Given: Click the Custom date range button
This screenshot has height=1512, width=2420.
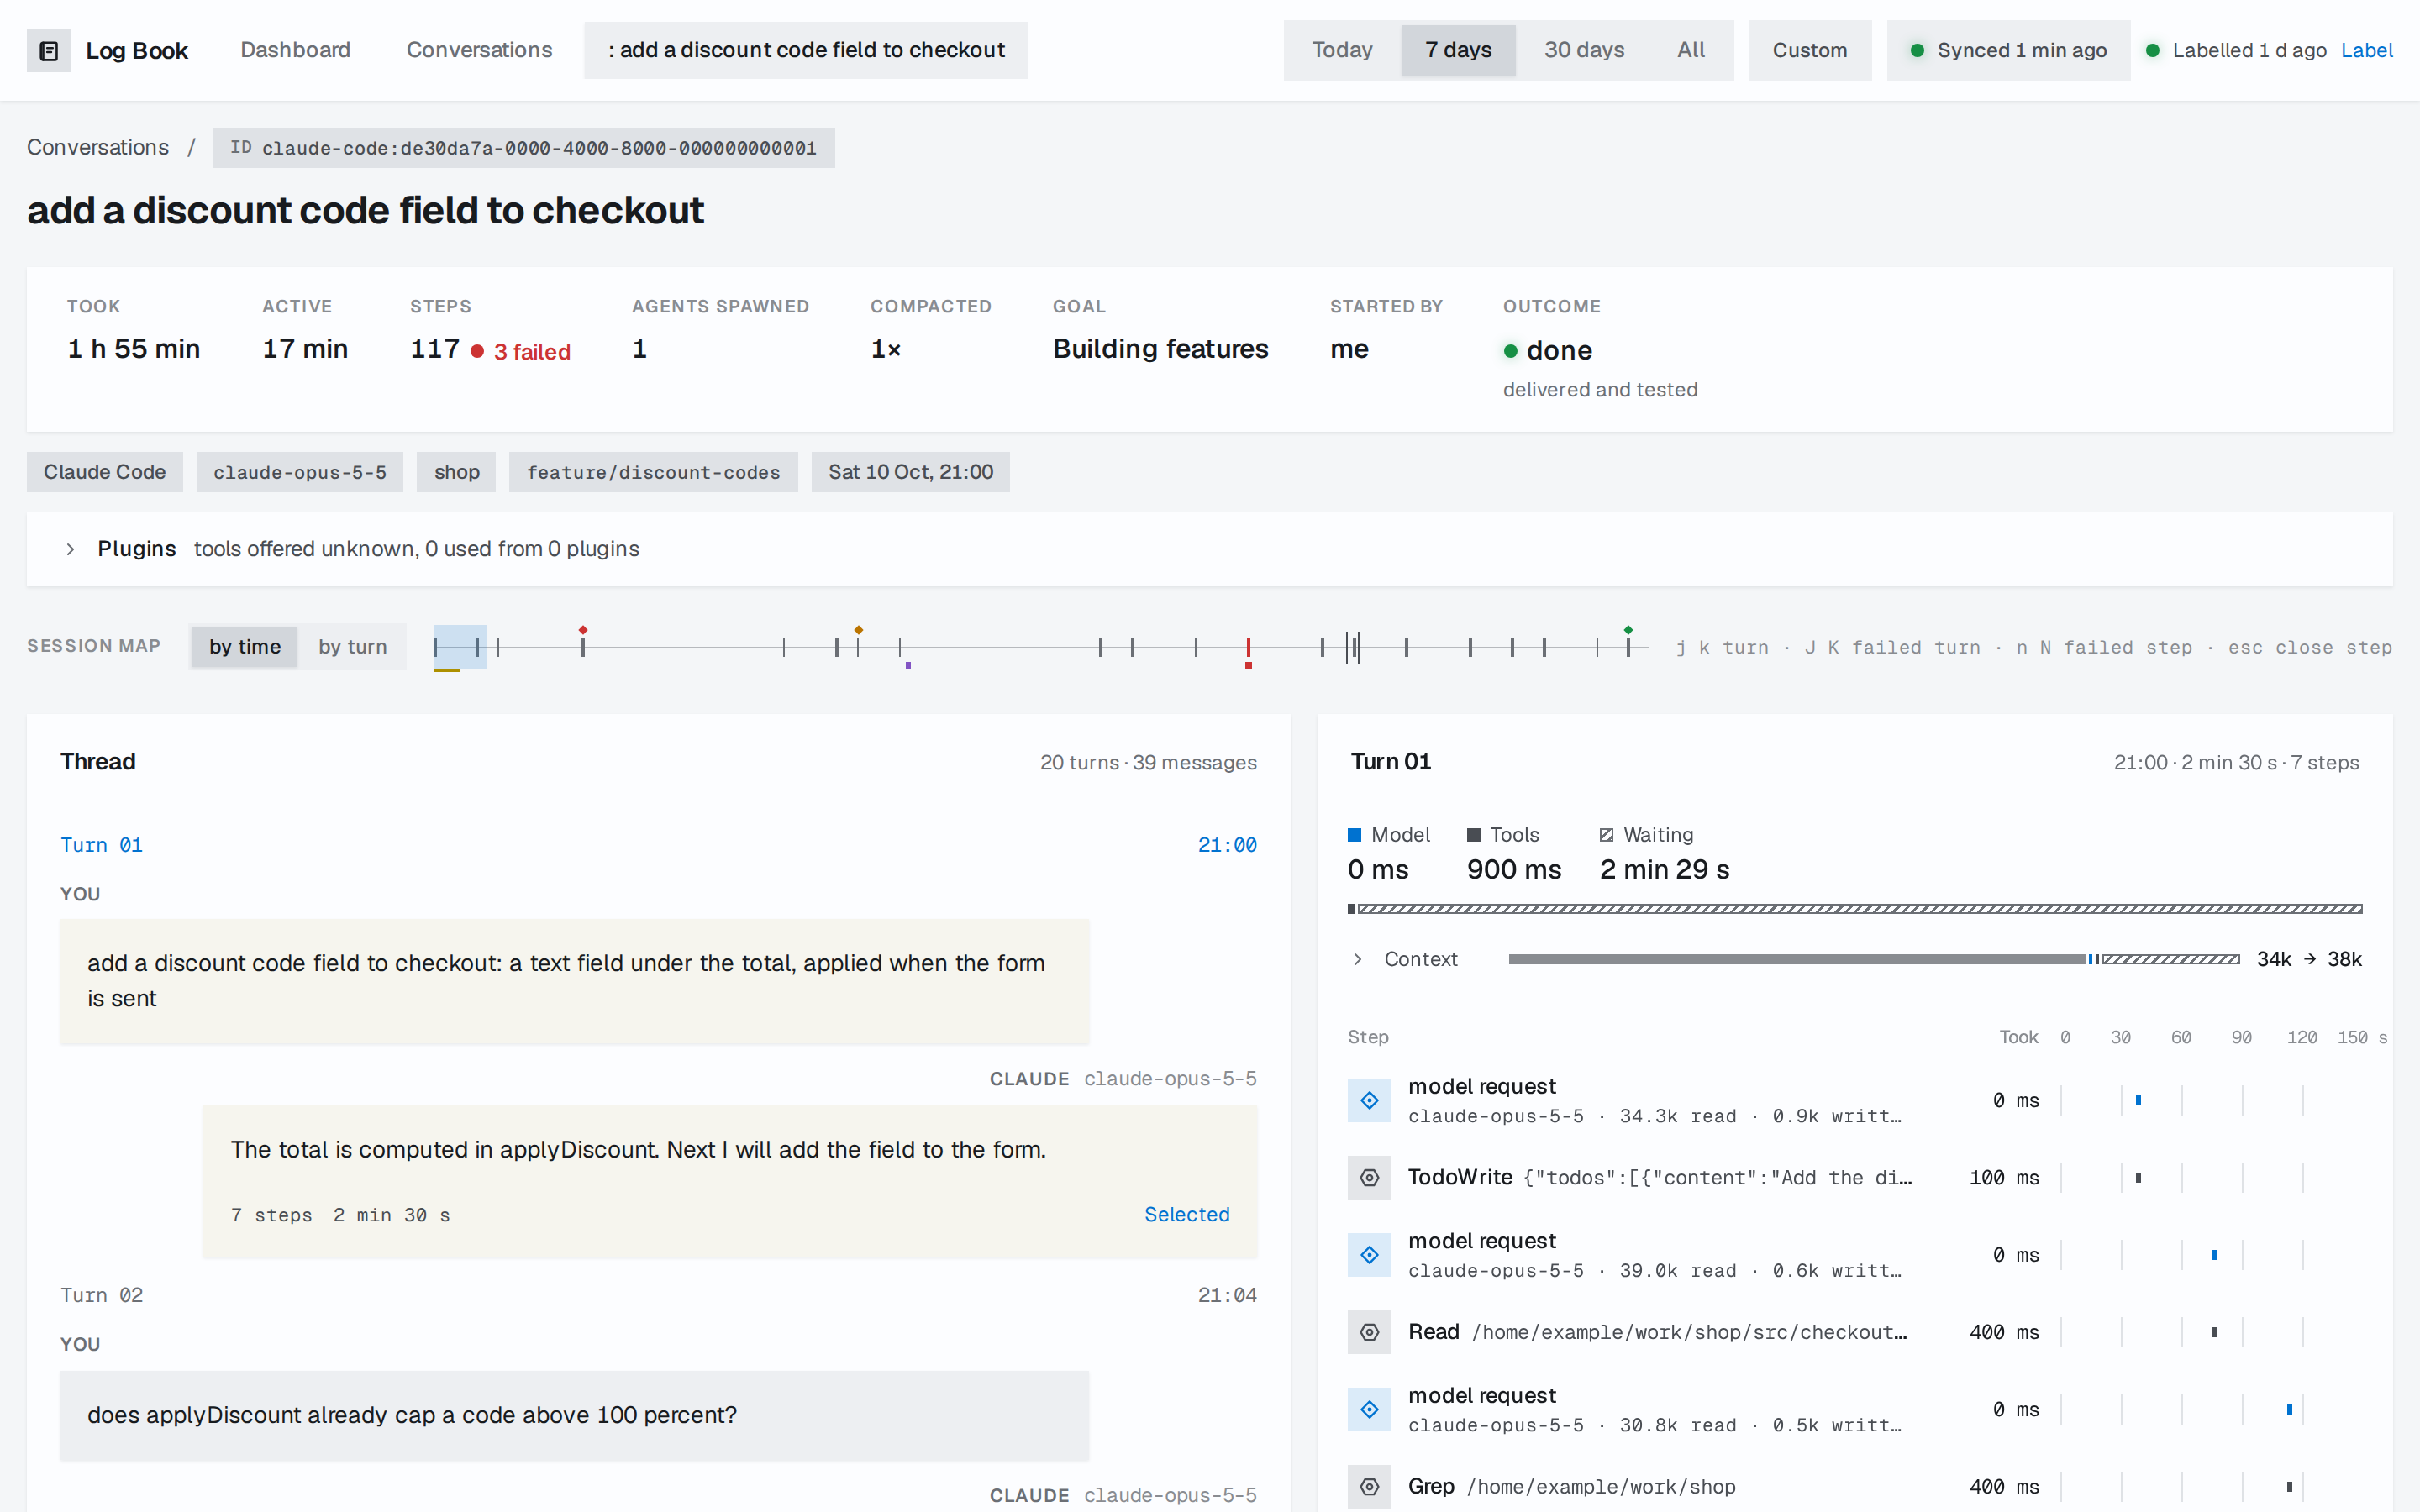Looking at the screenshot, I should pos(1810,50).
